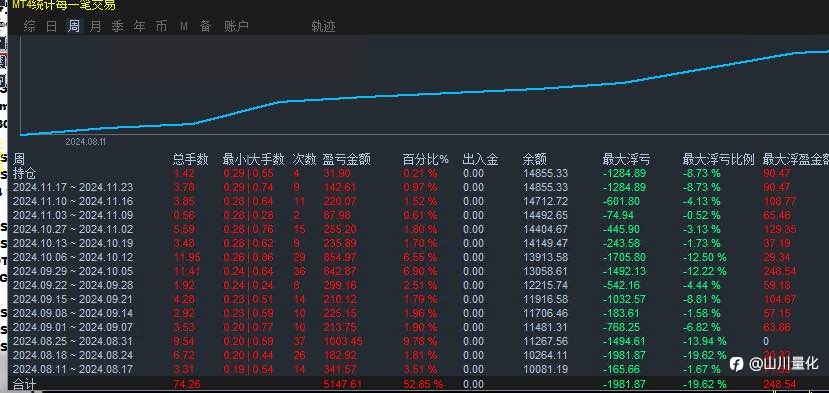Click the 最大浮亏 column header
Viewport: 829px width, 393px height.
[627, 159]
